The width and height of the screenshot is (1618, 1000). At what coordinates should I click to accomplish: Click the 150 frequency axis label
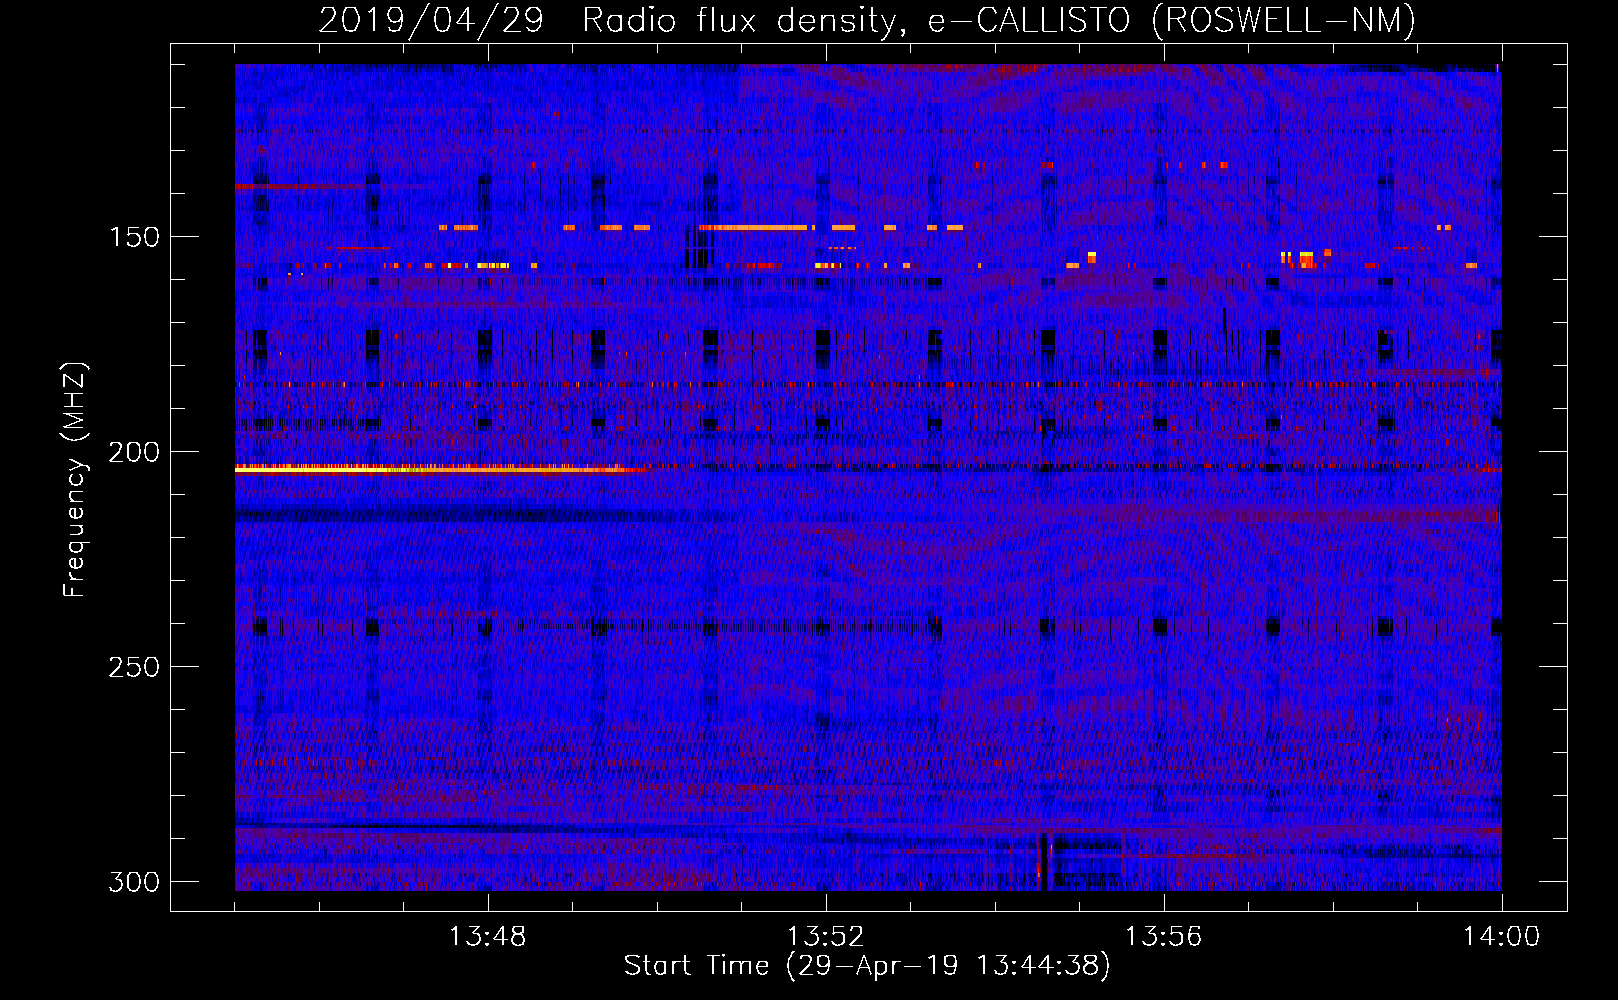tap(134, 237)
